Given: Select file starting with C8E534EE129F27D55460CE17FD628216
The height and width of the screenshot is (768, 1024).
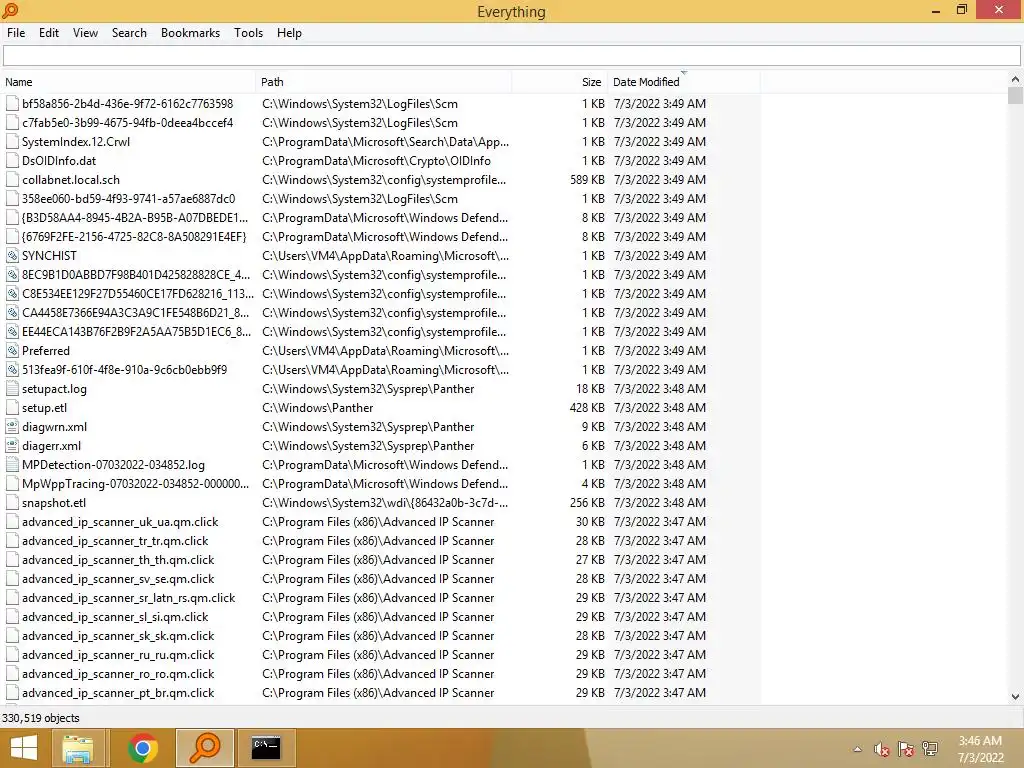Looking at the screenshot, I should (138, 293).
